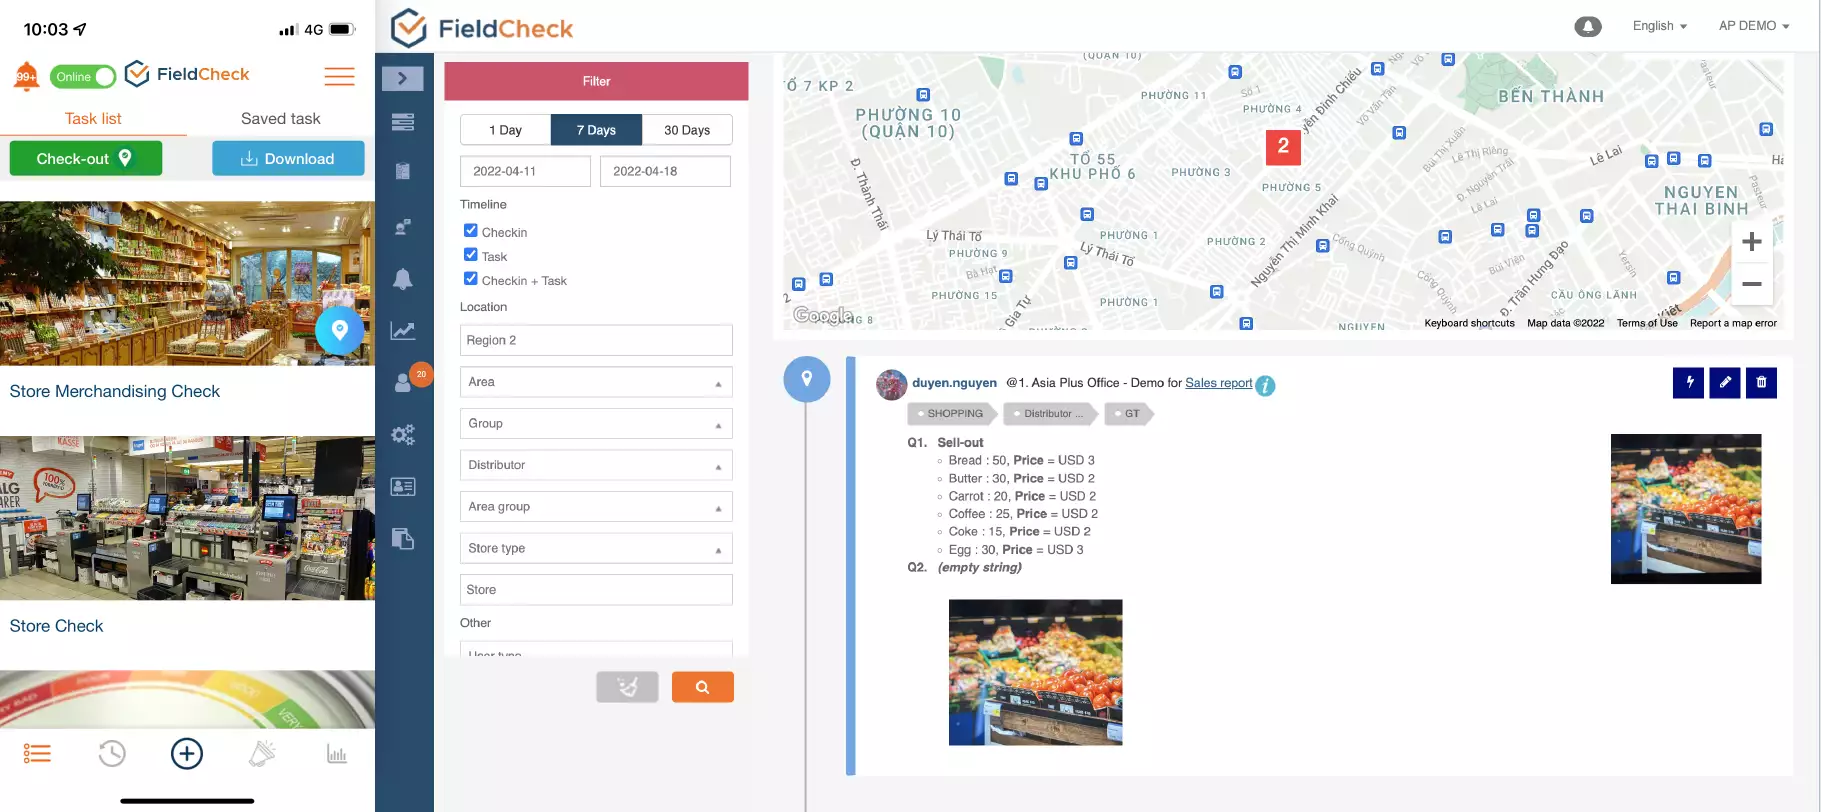This screenshot has width=1821, height=812.
Task: Tap the blue Download button
Action: pos(288,158)
